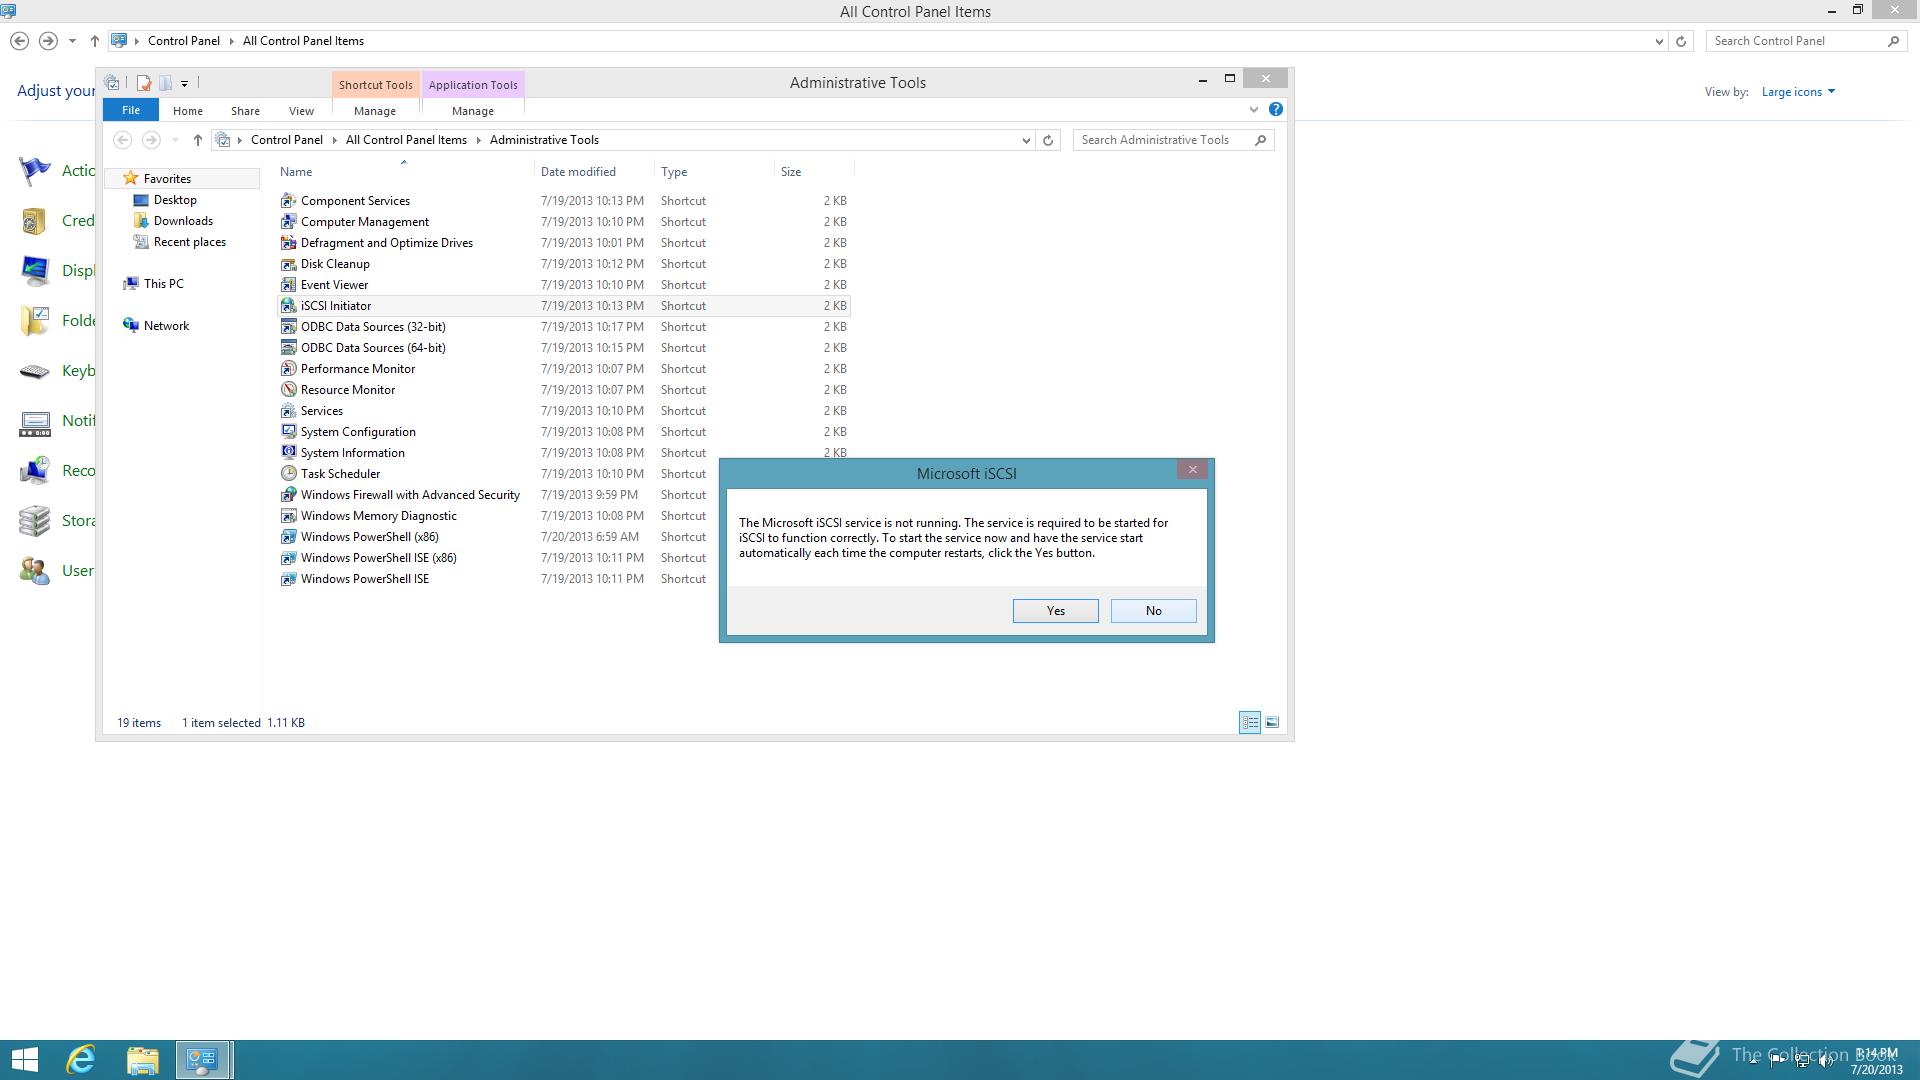Open Manage tab under Application Tools
Image resolution: width=1920 pixels, height=1080 pixels.
(x=473, y=111)
